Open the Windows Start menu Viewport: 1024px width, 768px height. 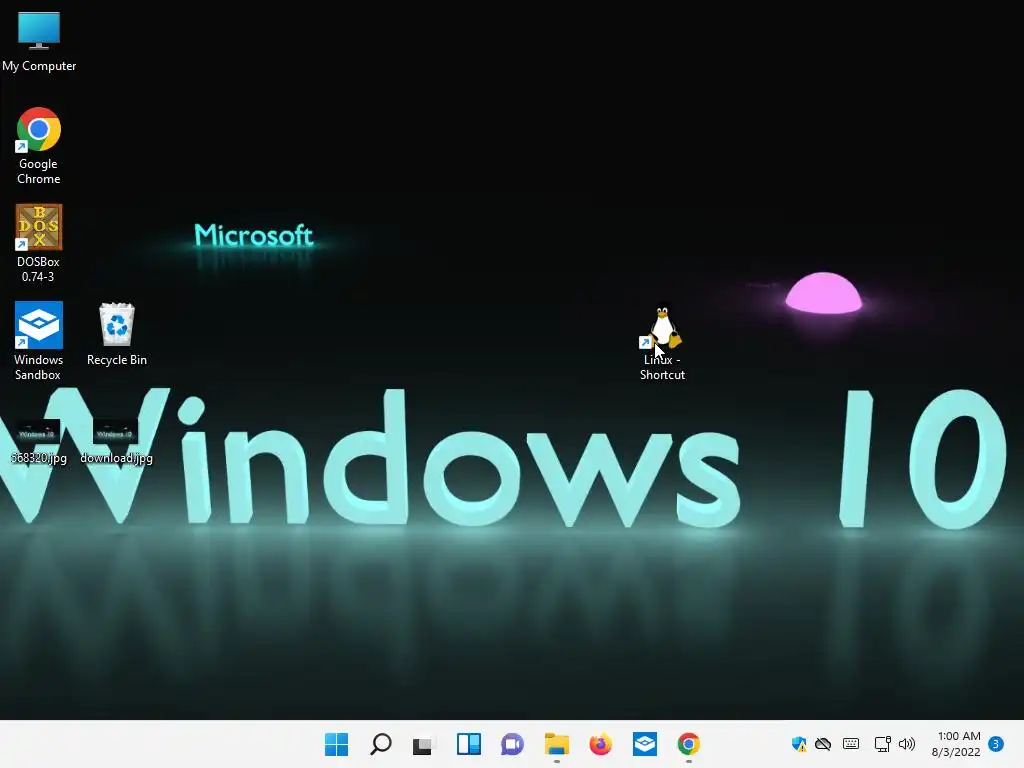click(x=337, y=744)
